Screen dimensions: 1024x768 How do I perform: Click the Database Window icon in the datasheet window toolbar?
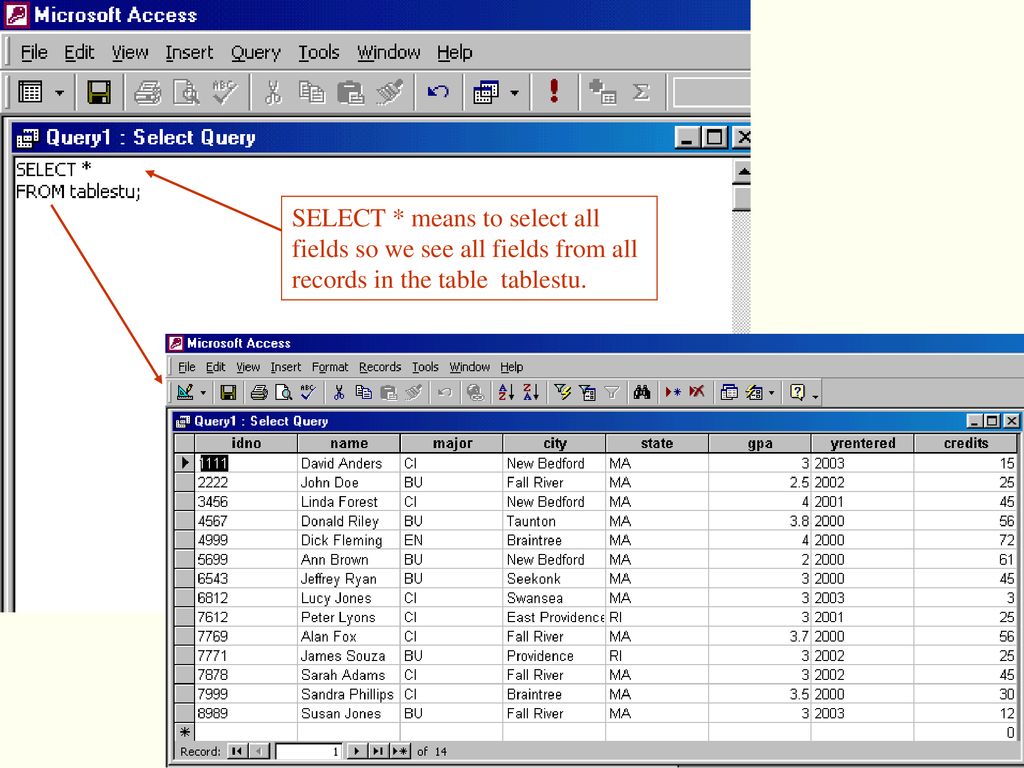[x=729, y=392]
